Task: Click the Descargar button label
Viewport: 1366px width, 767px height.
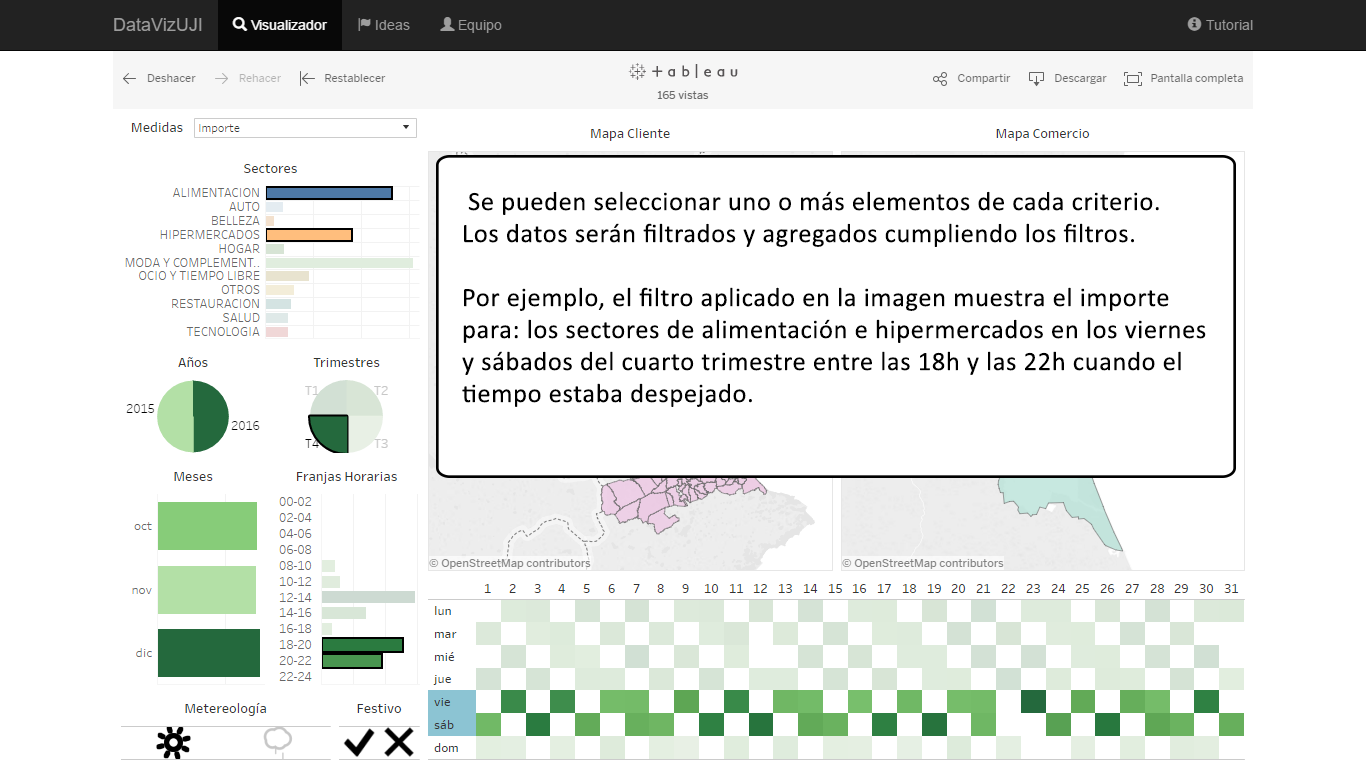Action: tap(1080, 78)
